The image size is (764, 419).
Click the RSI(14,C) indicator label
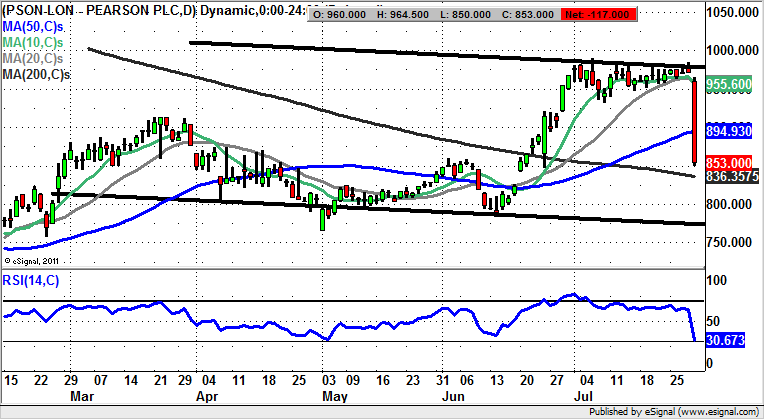[x=31, y=281]
